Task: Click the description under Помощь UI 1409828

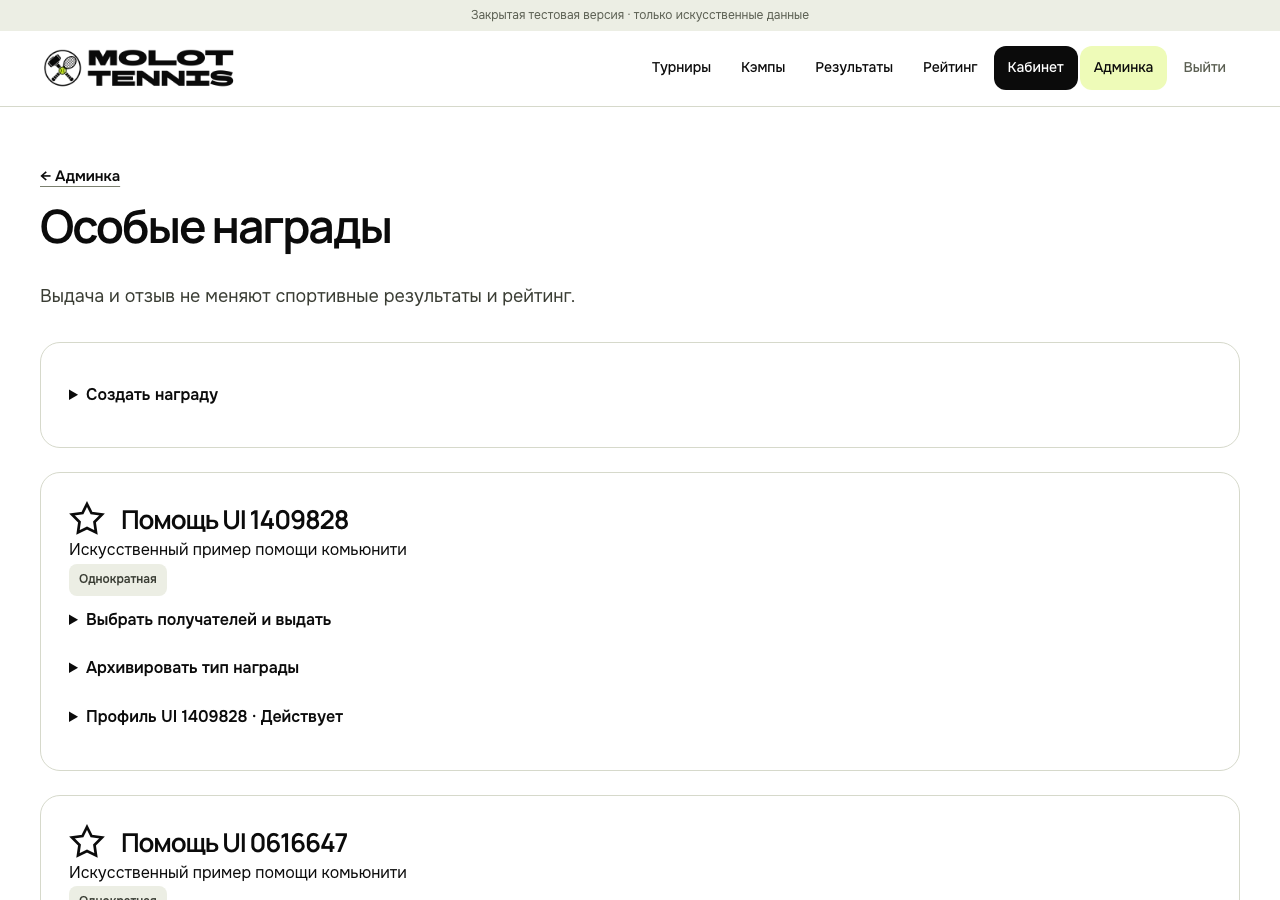Action: pyautogui.click(x=238, y=550)
